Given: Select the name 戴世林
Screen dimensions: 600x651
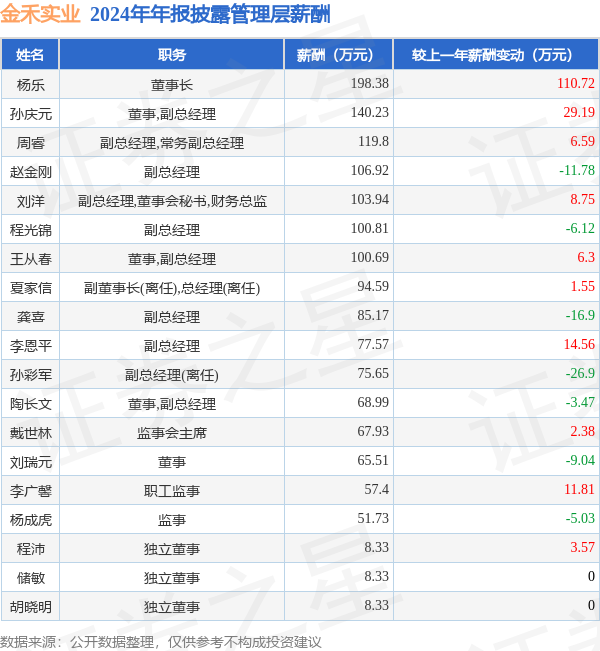Looking at the screenshot, I should tap(30, 433).
